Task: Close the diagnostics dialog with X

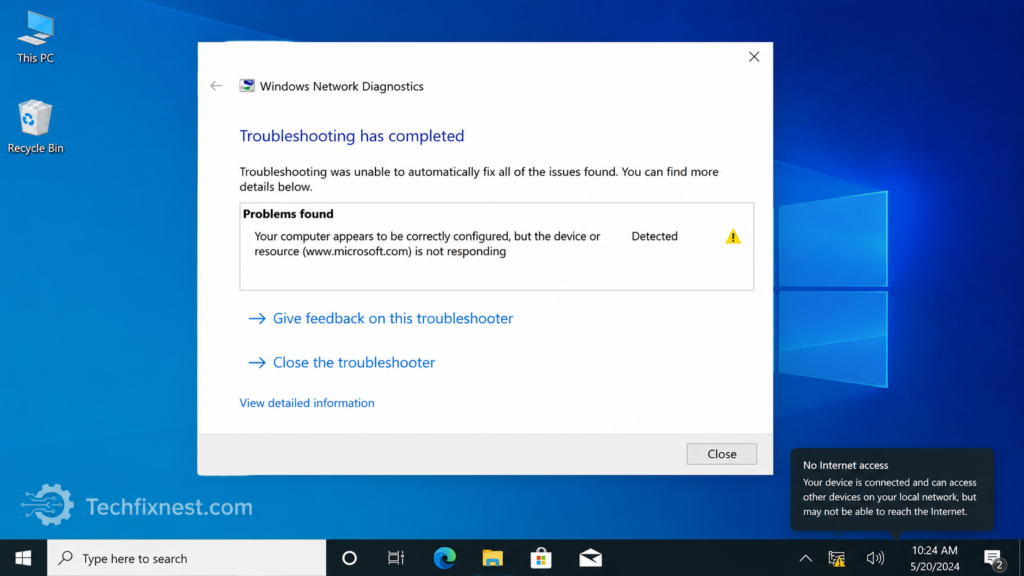Action: pyautogui.click(x=754, y=57)
